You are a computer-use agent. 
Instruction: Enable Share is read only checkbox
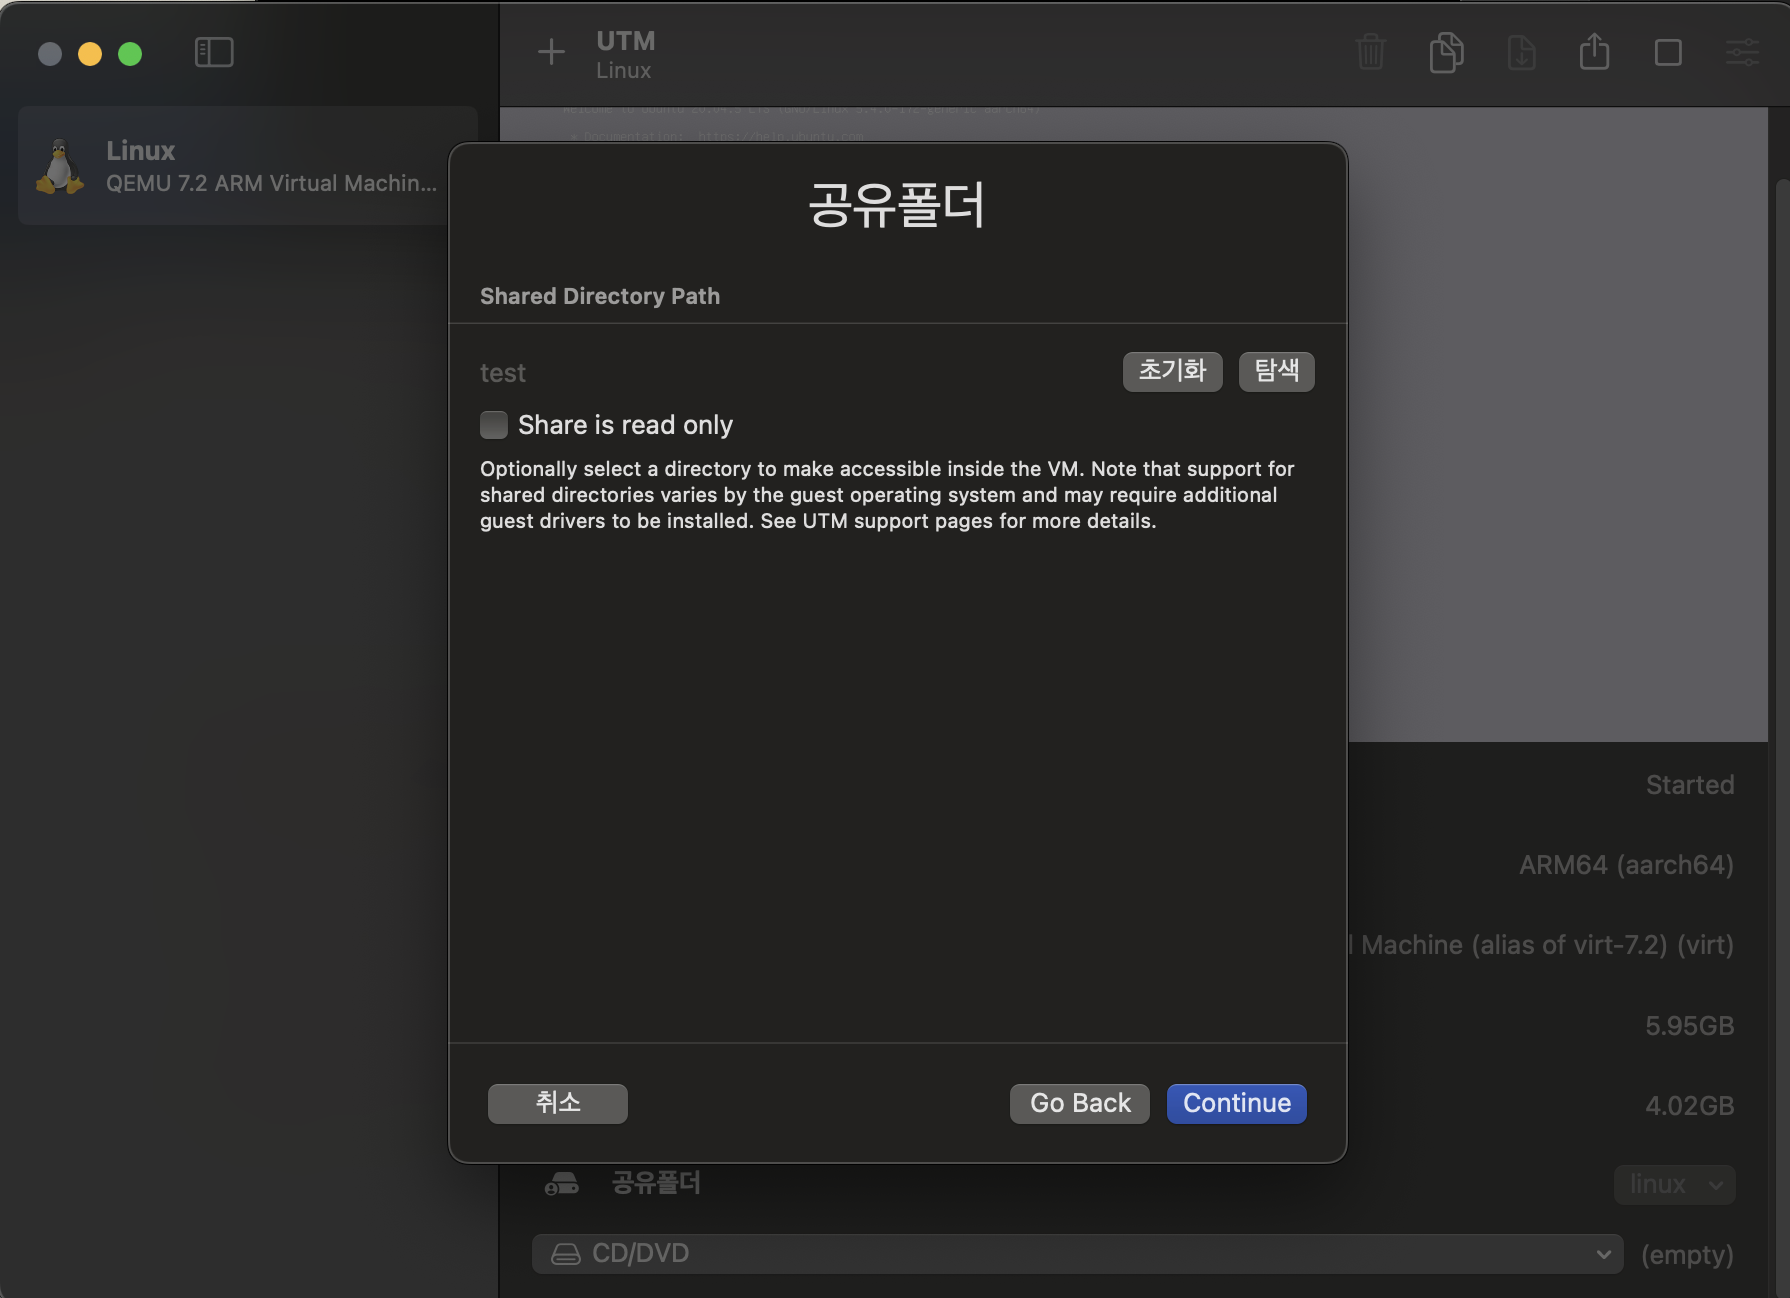pyautogui.click(x=494, y=425)
